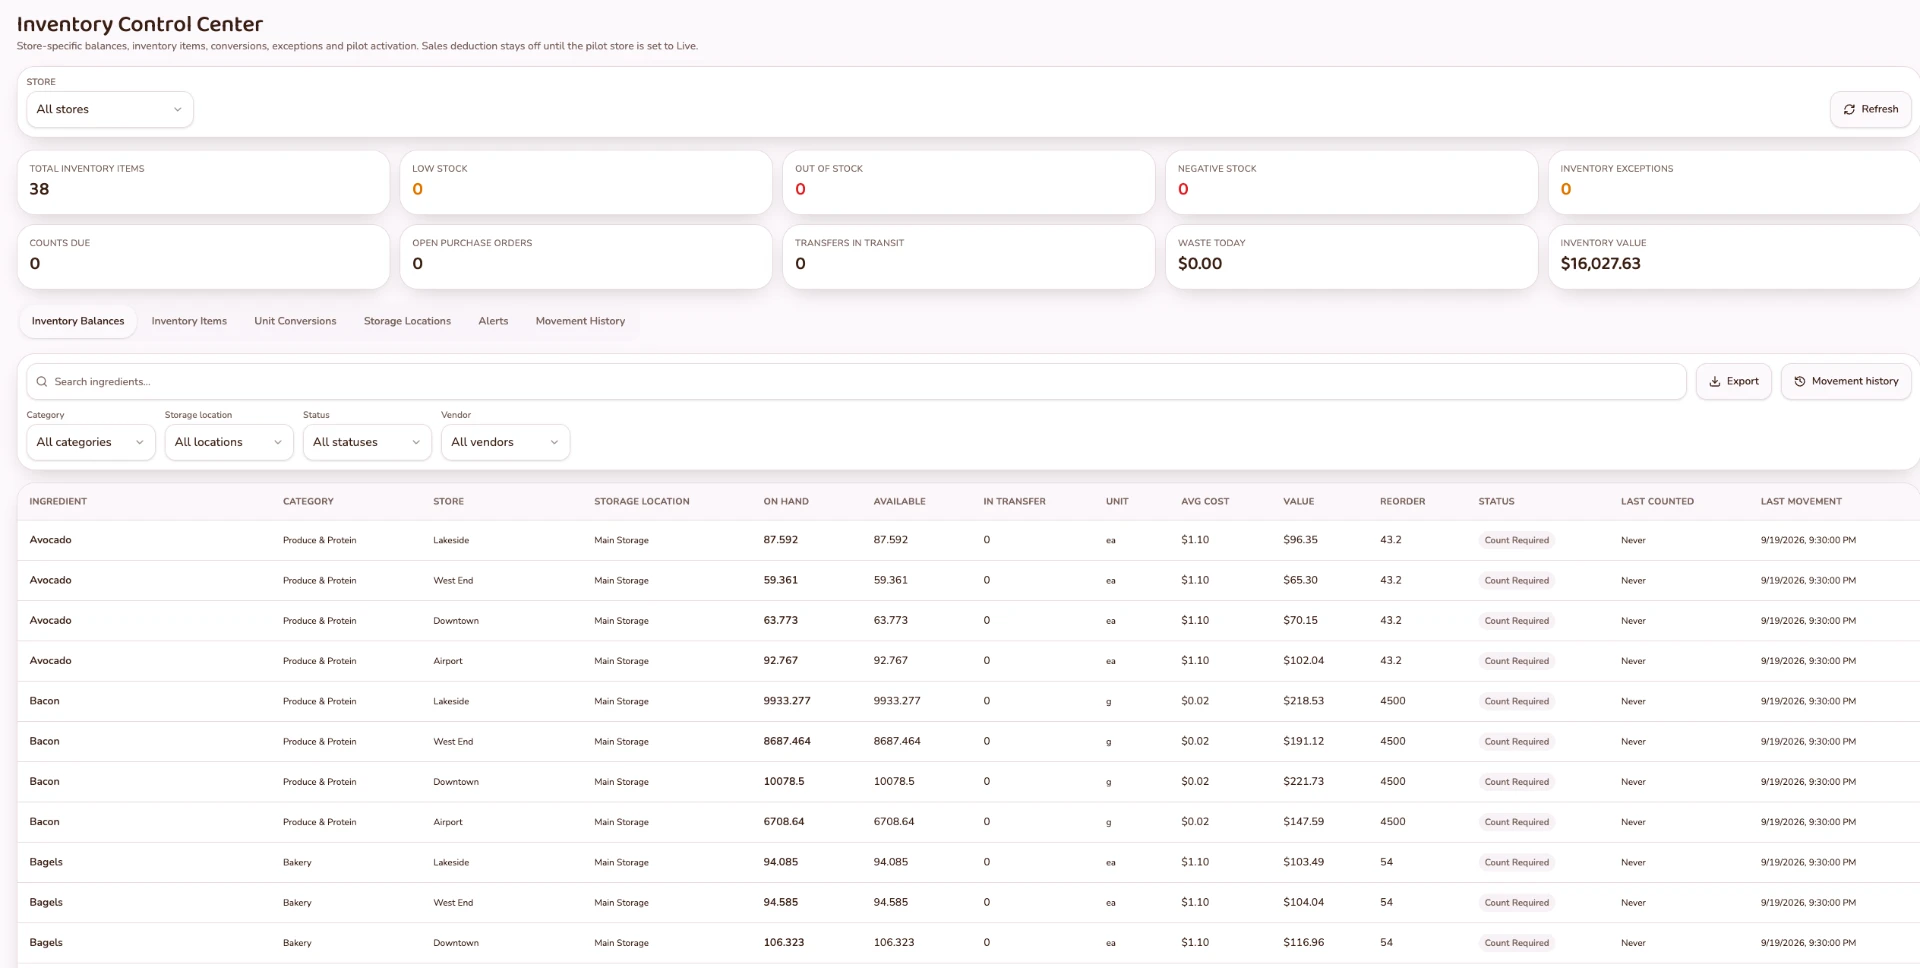Click on hand 106.323 for Bagels Downtown
Viewport: 1920px width, 968px height.
point(783,943)
